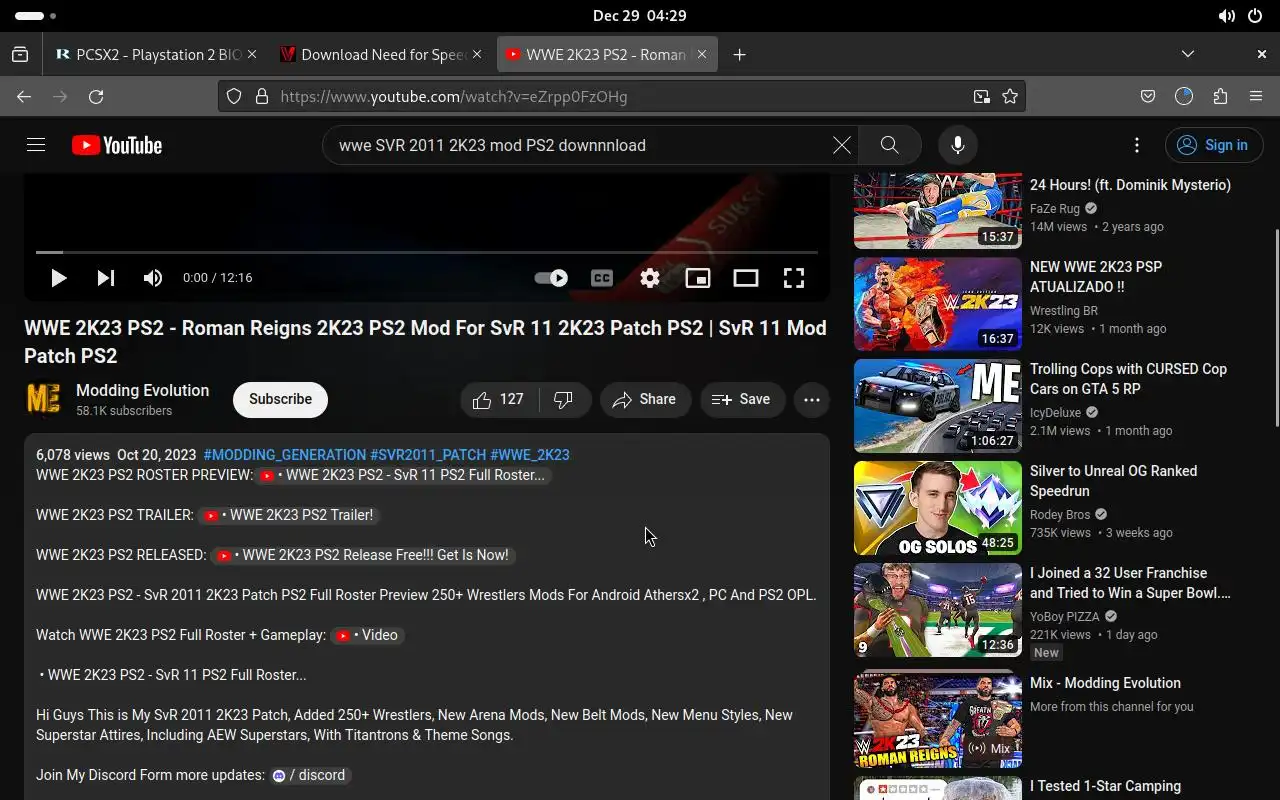Open the Firefox application menu
This screenshot has height=800, width=1280.
[1256, 97]
